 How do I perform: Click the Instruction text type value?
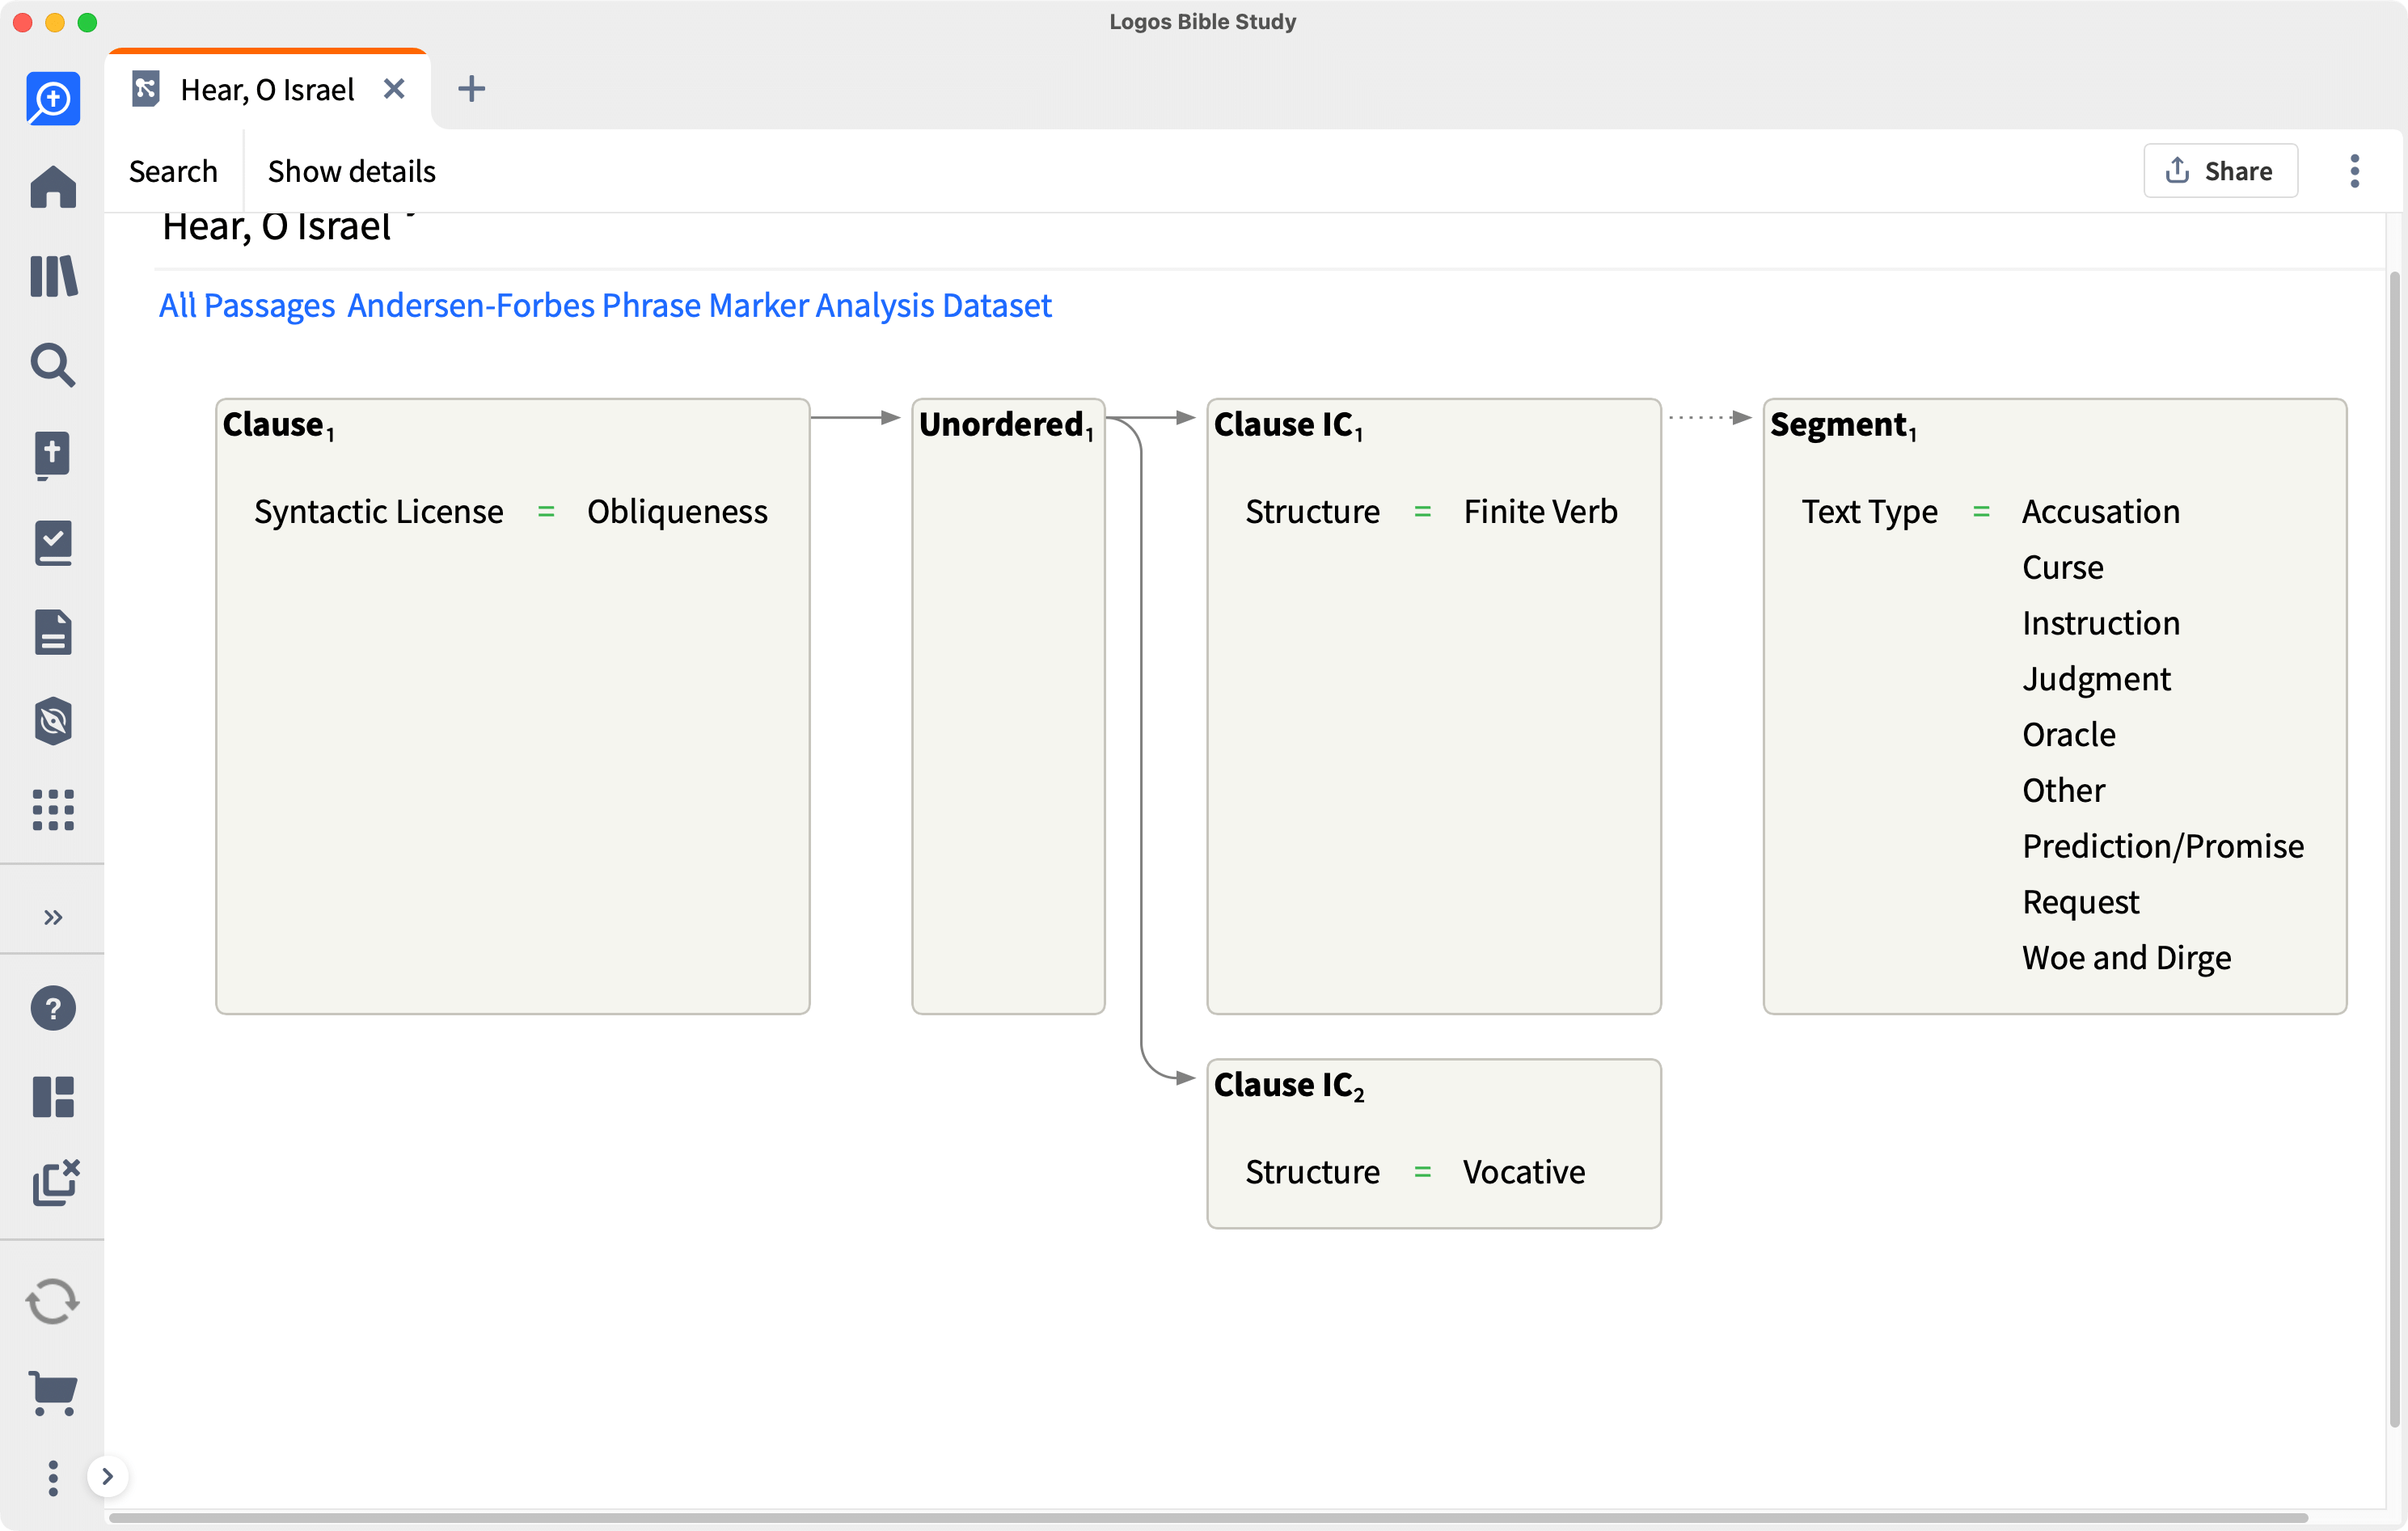point(2101,623)
